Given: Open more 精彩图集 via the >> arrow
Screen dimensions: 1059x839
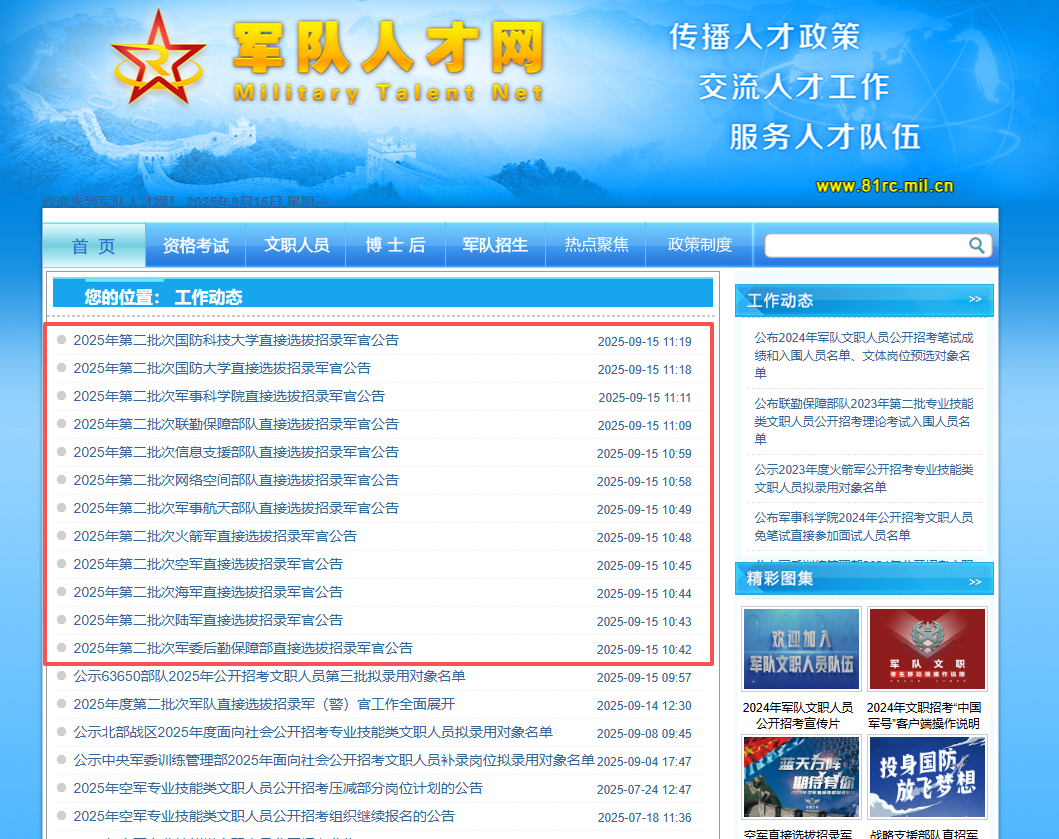Looking at the screenshot, I should 974,580.
